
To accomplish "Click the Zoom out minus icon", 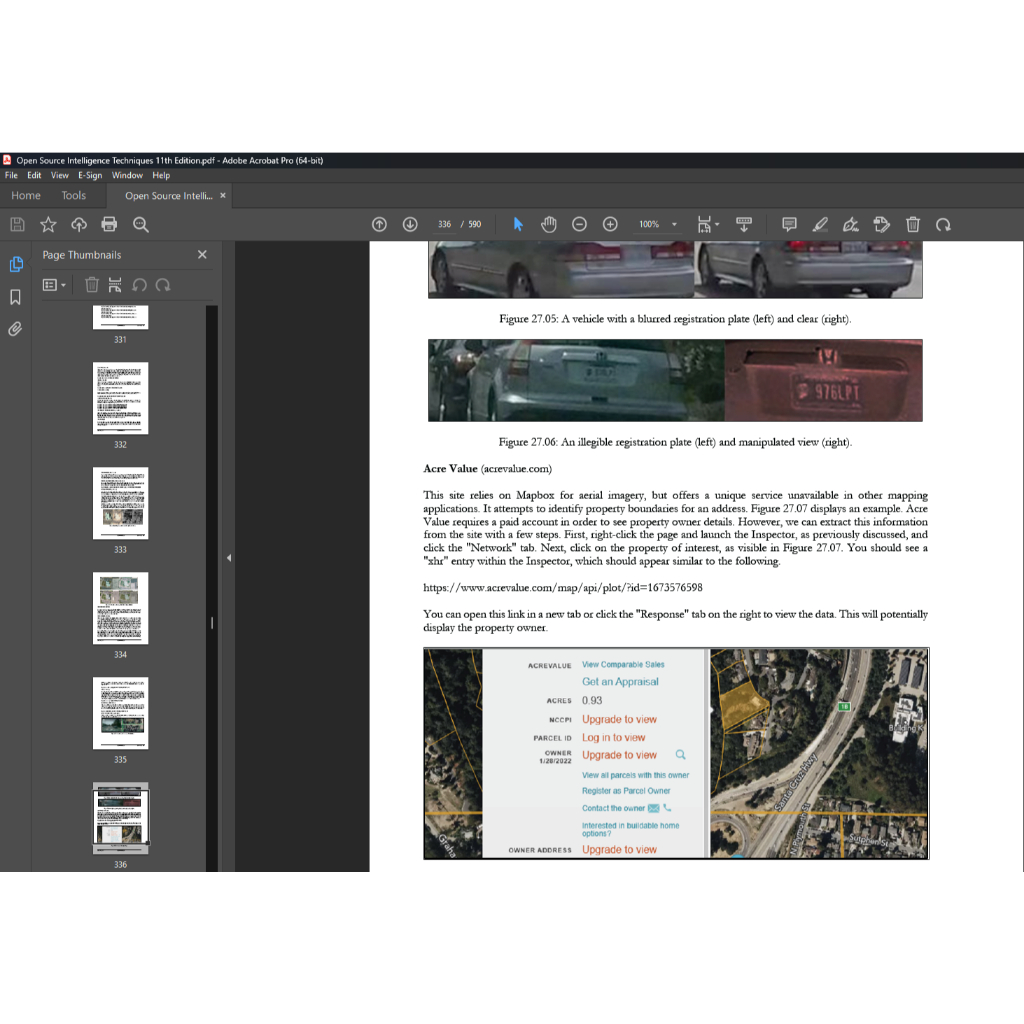I will point(579,225).
